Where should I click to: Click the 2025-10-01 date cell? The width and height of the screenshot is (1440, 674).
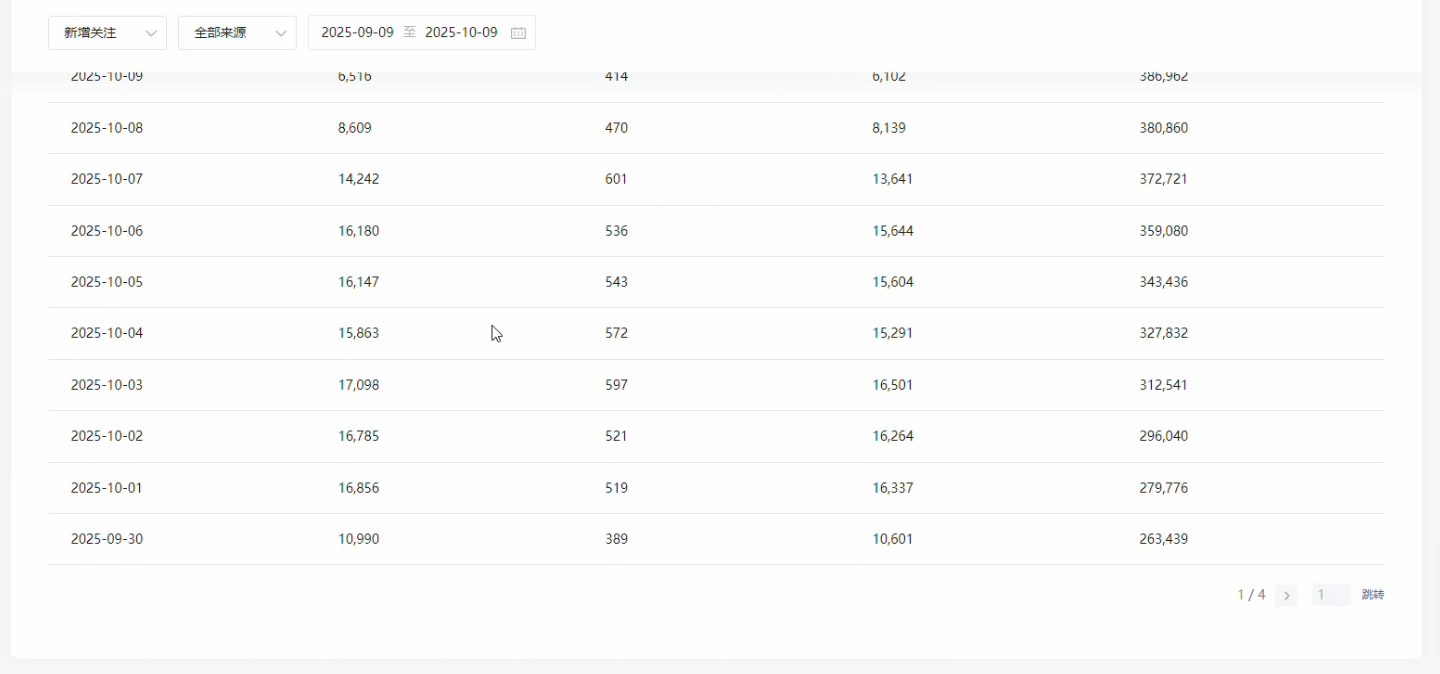coord(107,488)
